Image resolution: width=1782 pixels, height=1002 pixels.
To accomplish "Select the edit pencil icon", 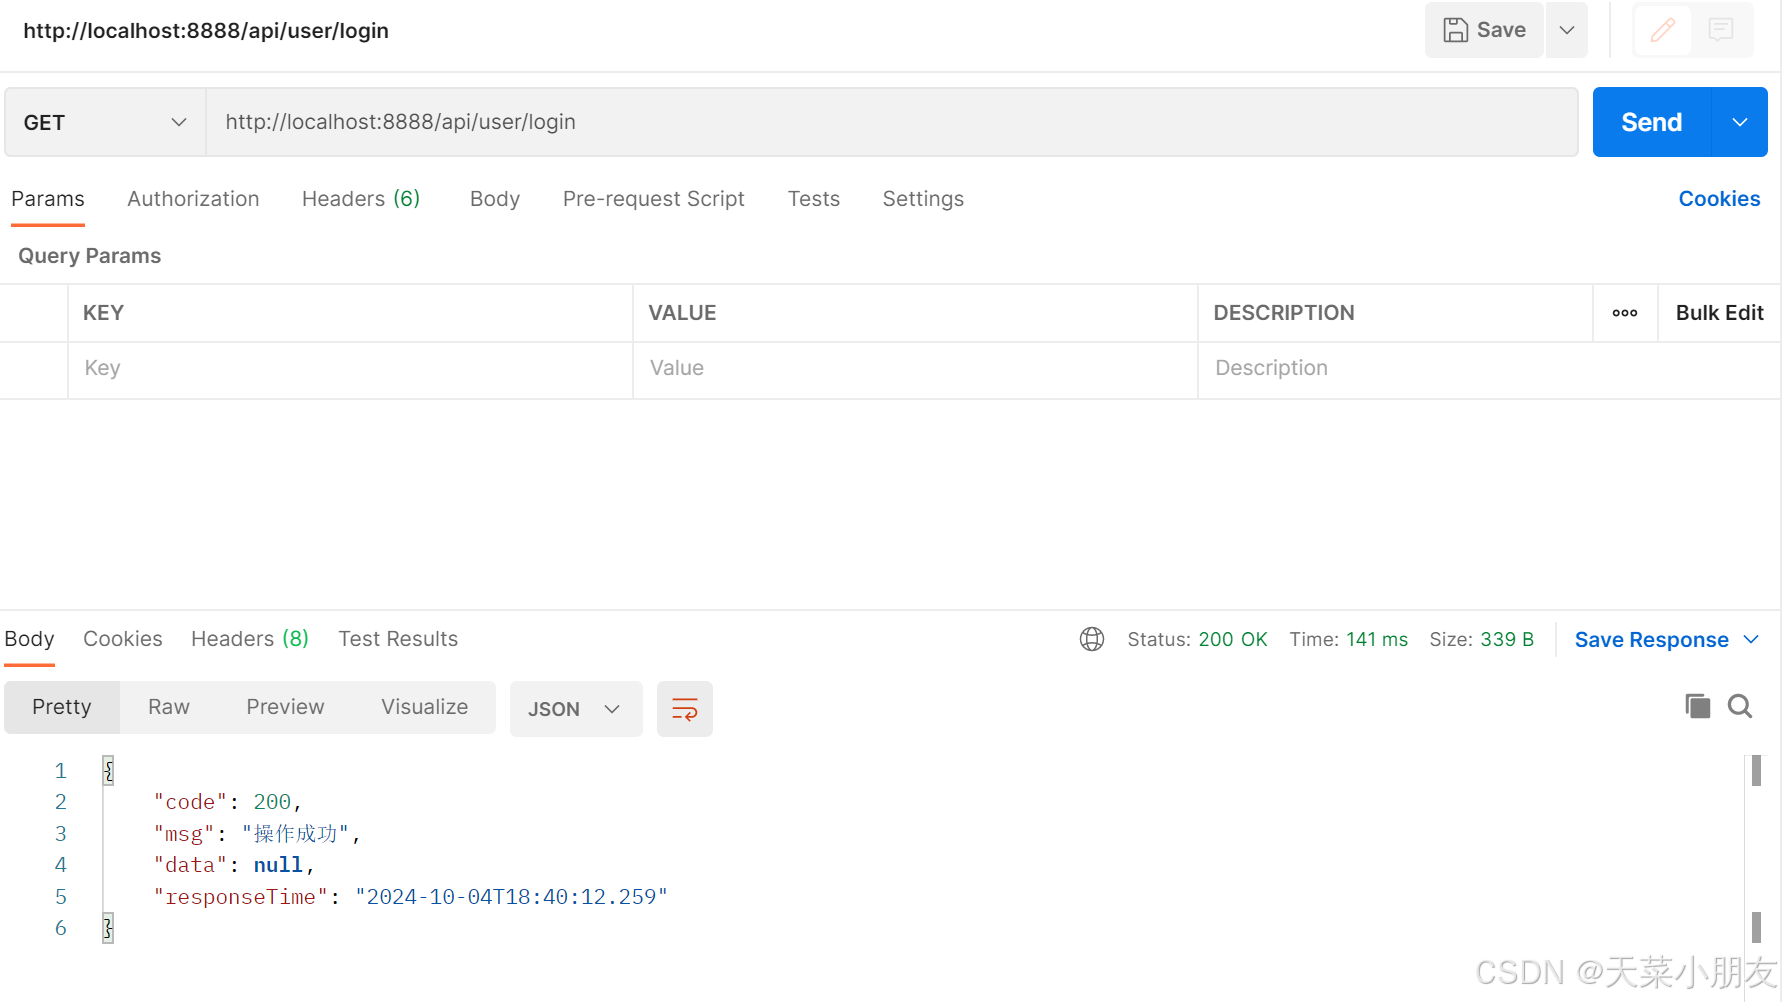I will coord(1662,30).
